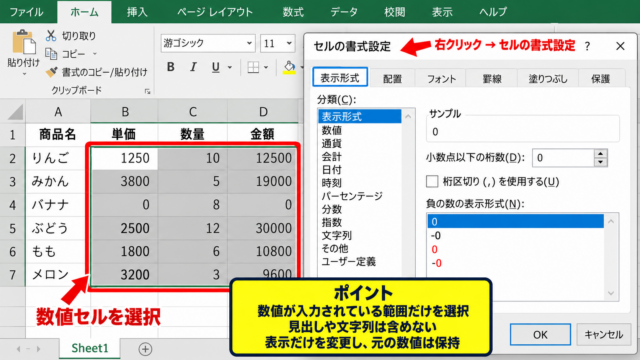Toggle Bold formatting
Image resolution: width=640 pixels, height=360 pixels.
[171, 67]
